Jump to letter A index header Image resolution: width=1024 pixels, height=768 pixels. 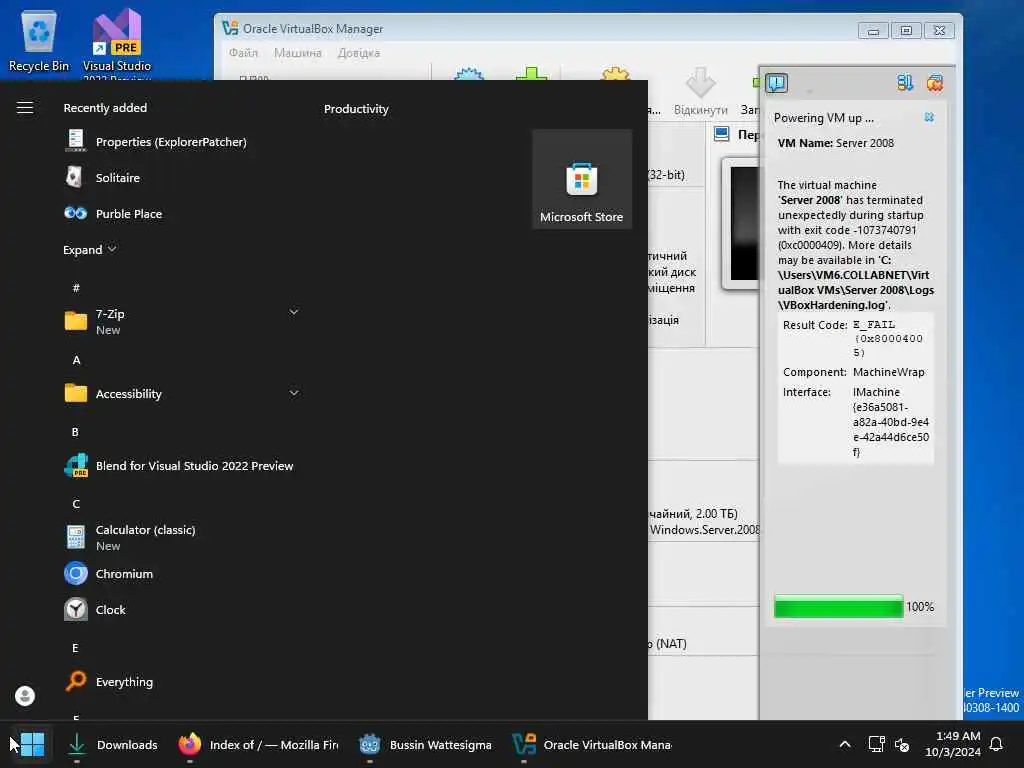coord(76,360)
